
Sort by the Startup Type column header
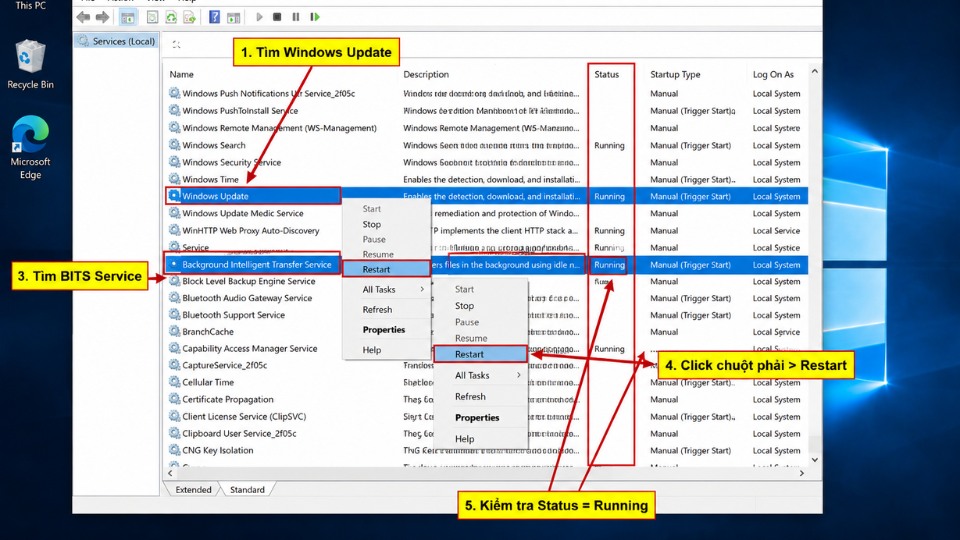coord(675,74)
